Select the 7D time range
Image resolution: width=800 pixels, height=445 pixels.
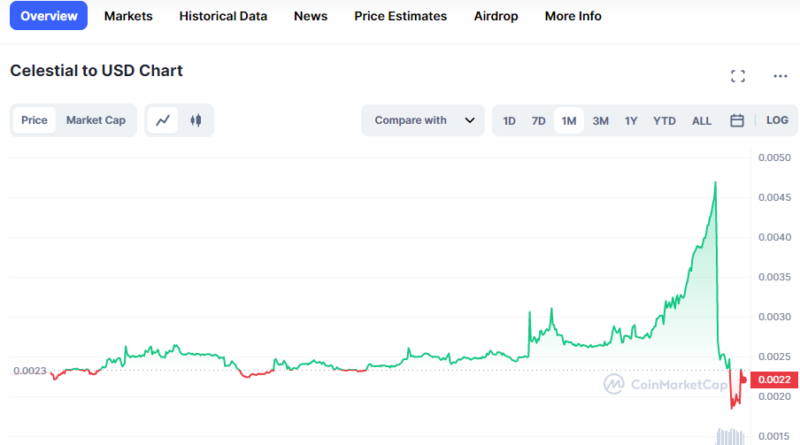click(x=538, y=120)
